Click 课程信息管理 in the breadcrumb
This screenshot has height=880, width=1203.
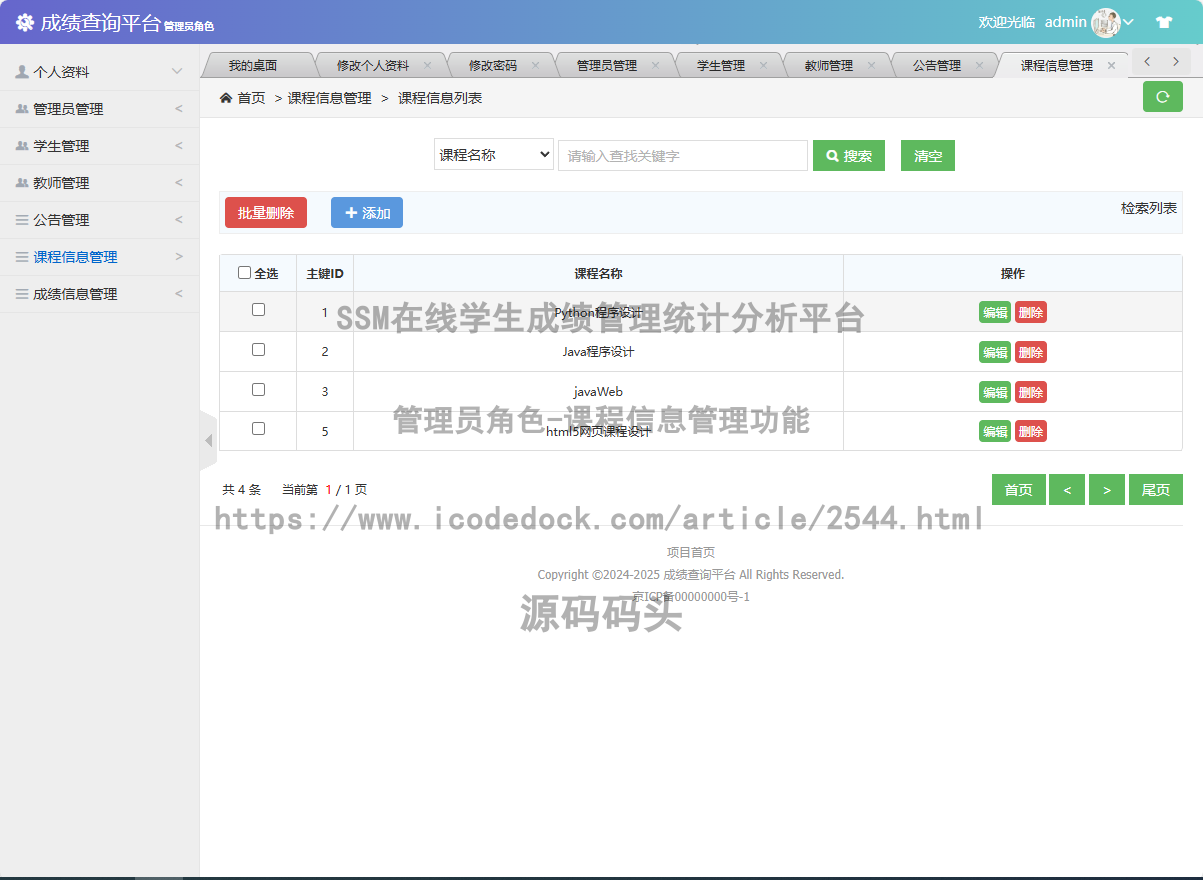(329, 98)
